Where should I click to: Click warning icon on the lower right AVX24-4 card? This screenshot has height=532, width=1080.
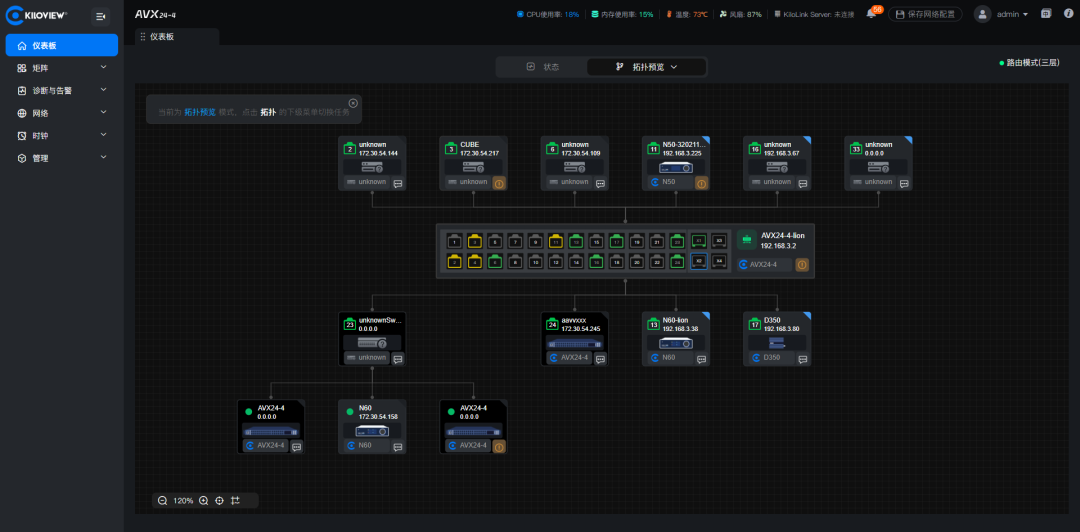click(499, 447)
